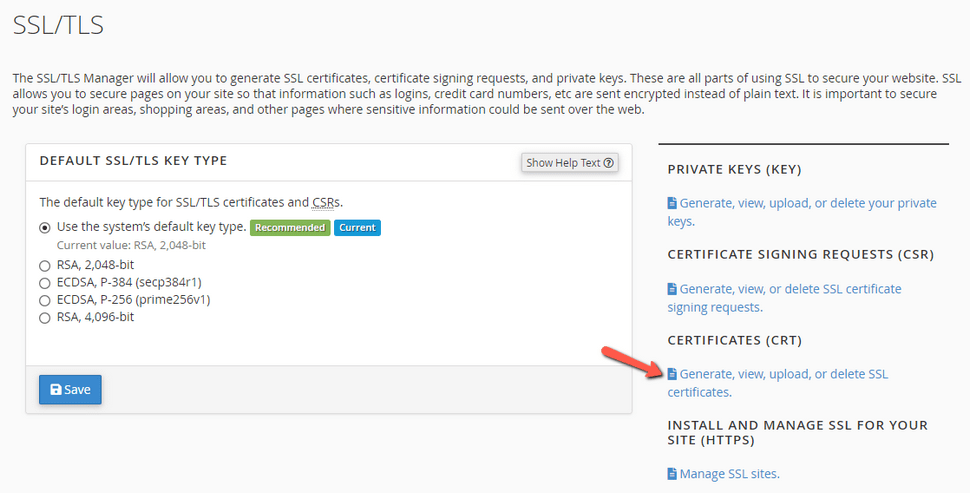Select the RSA, 2,048-bit radio option

(45, 266)
